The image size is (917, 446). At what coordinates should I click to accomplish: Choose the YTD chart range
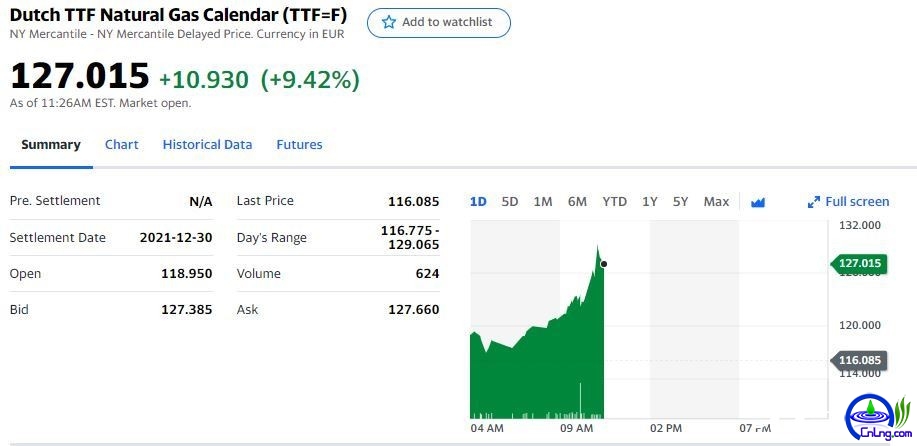pyautogui.click(x=614, y=202)
